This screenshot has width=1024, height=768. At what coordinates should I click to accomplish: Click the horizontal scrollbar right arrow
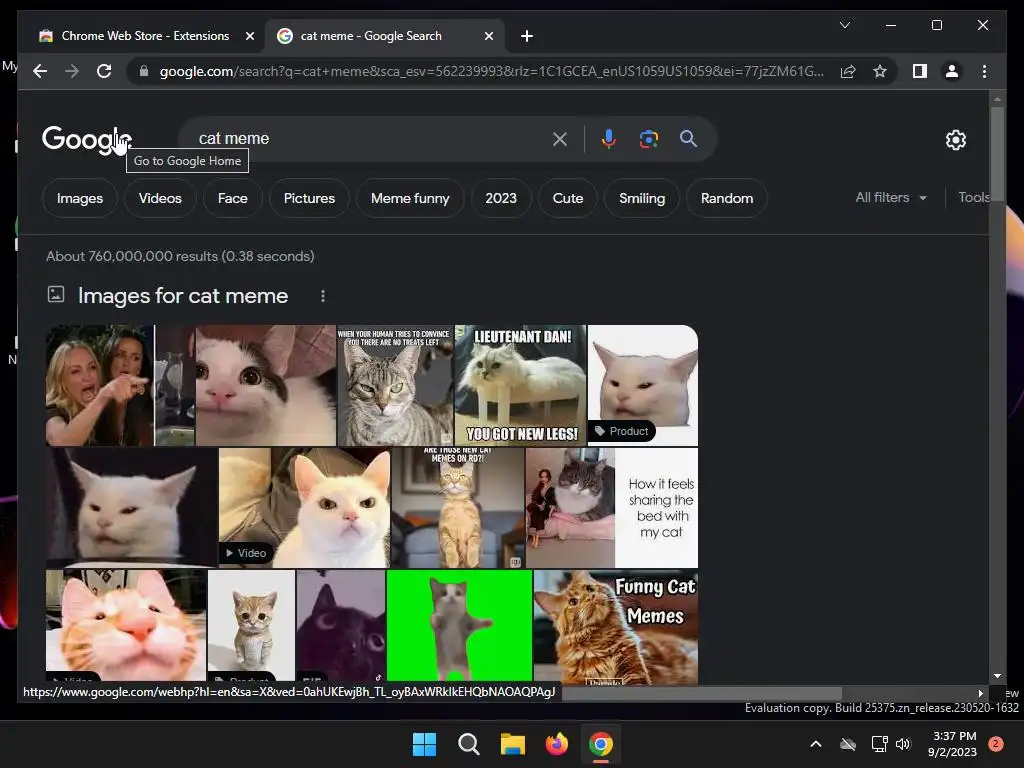pos(980,693)
